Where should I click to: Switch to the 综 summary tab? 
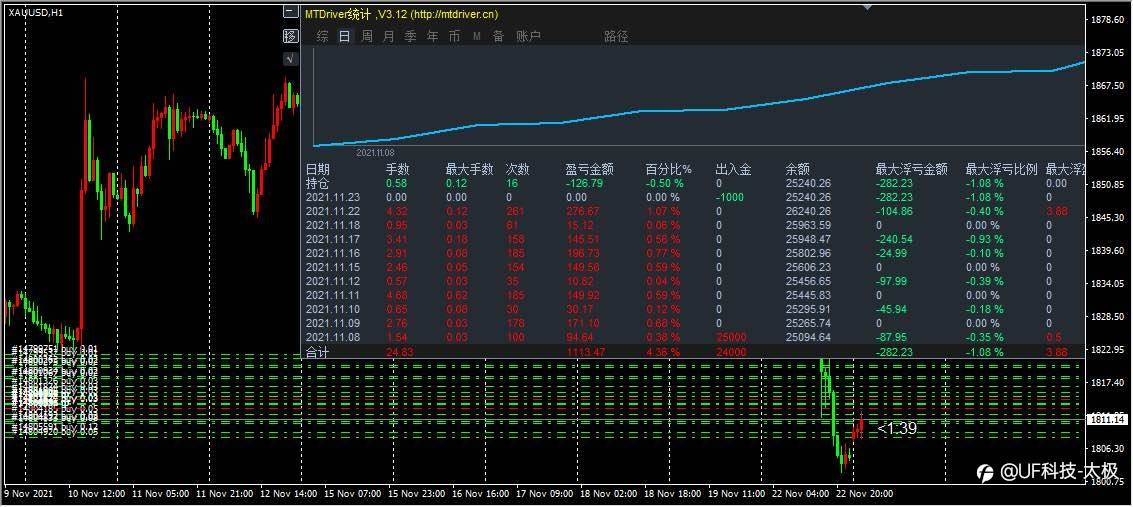(x=322, y=36)
